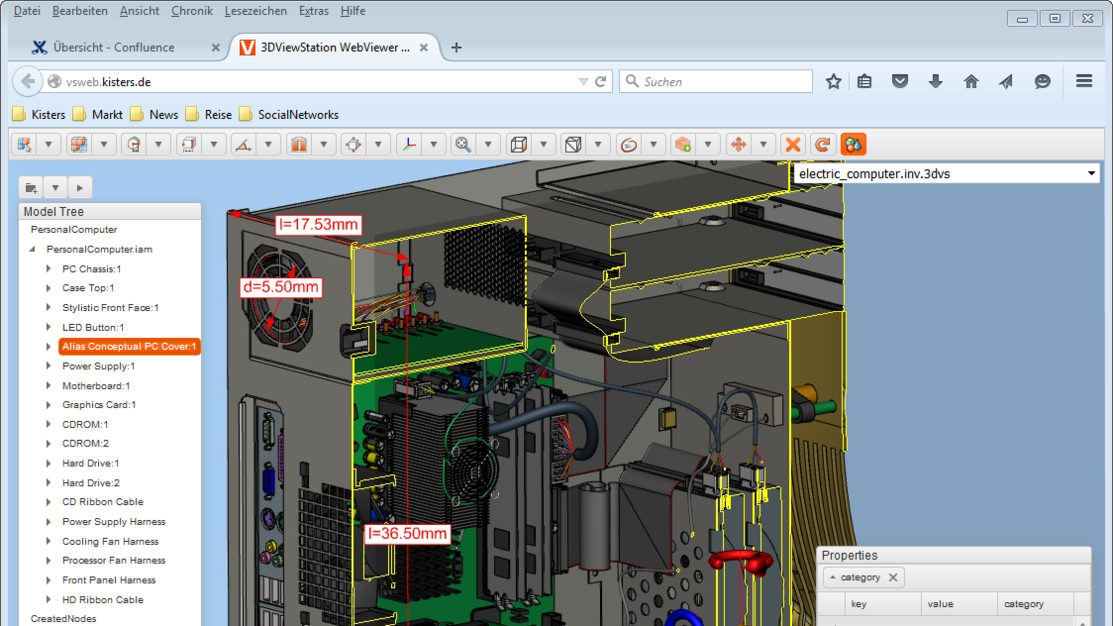Click the add-box package icon

683,145
